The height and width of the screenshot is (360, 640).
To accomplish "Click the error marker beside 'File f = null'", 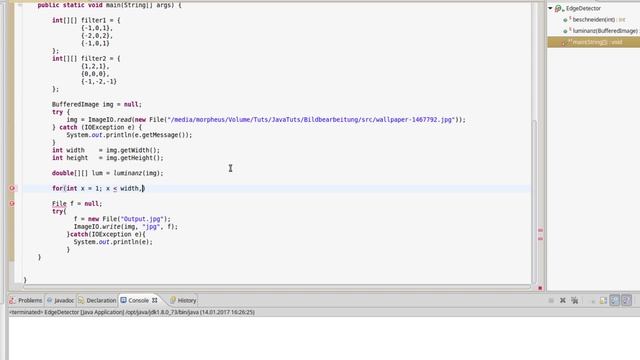I will pos(12,203).
